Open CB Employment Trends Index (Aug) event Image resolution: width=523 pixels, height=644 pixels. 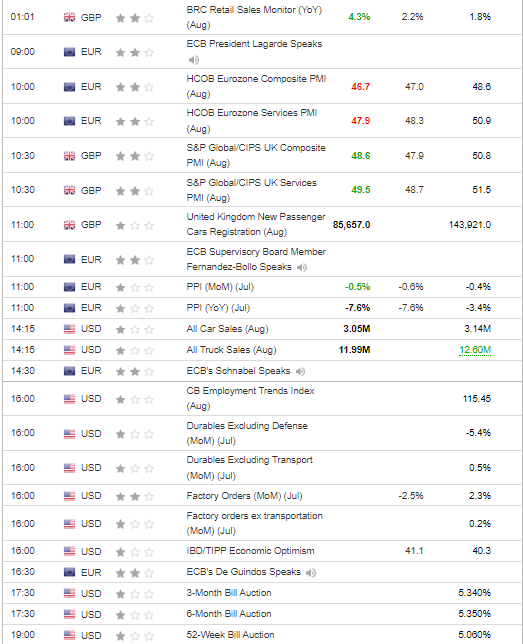tap(250, 398)
